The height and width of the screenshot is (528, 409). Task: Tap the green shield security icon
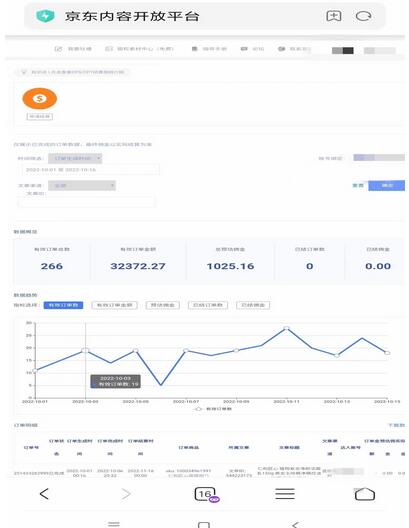(45, 16)
